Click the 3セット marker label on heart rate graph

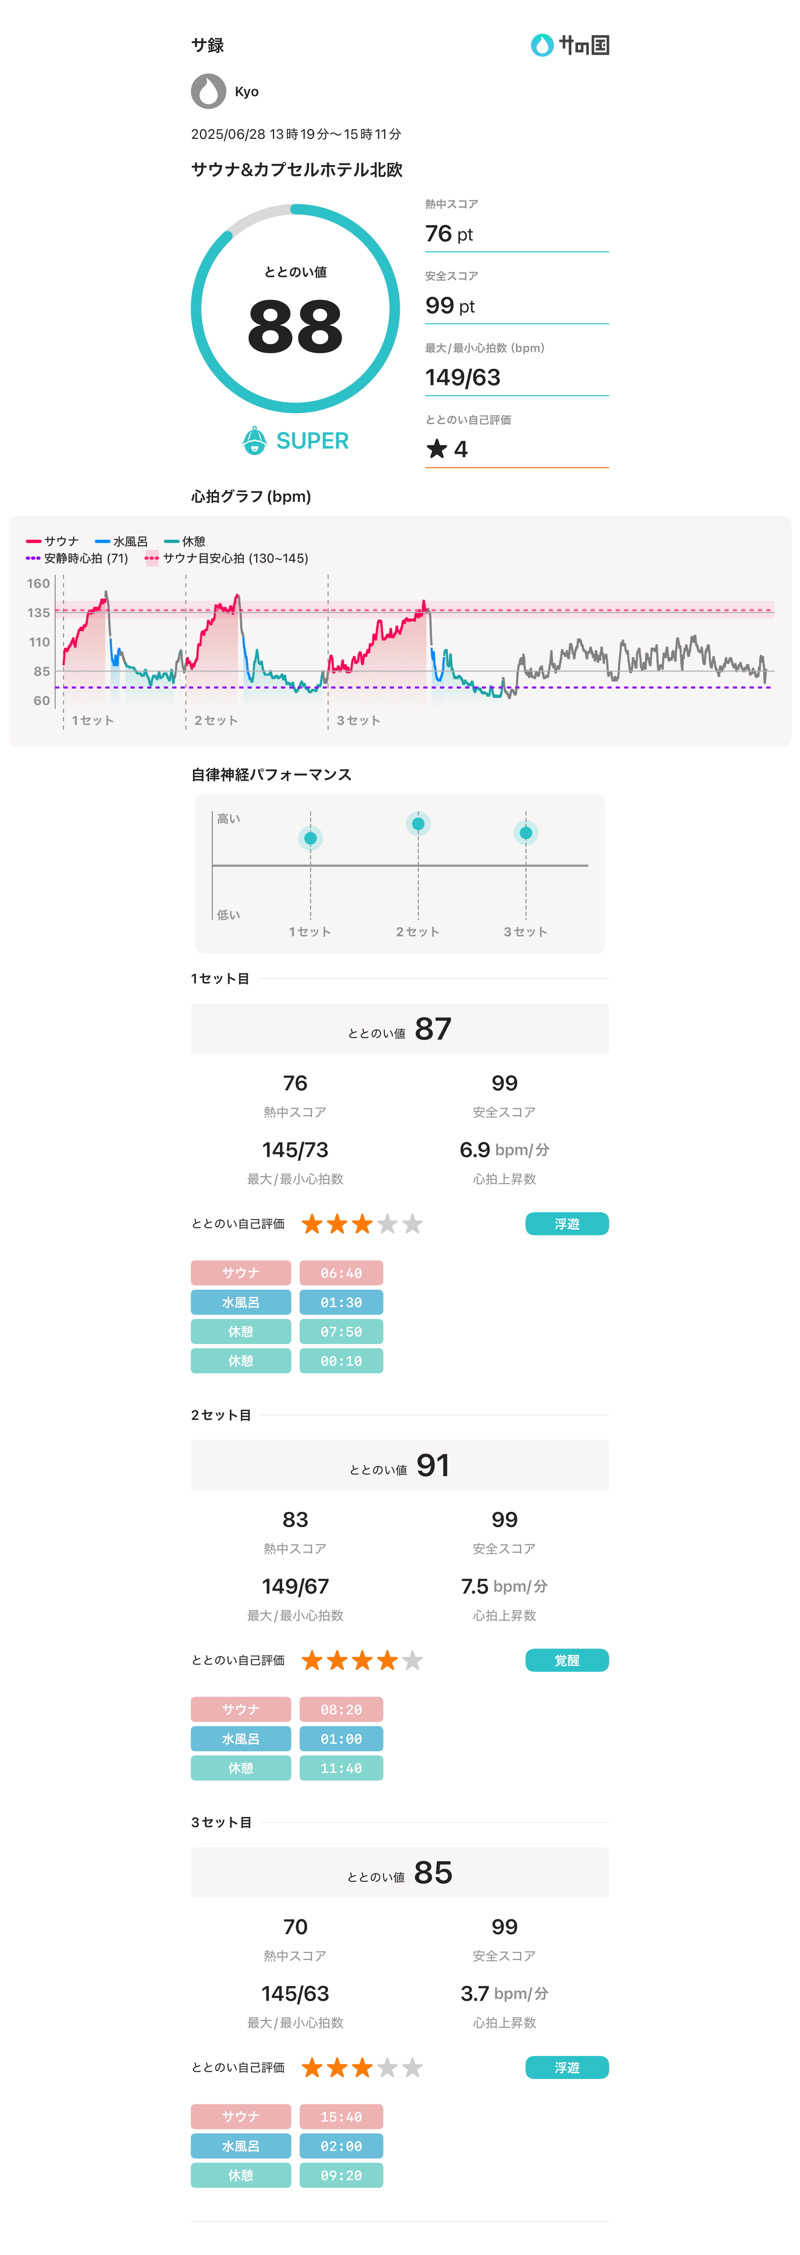point(358,720)
